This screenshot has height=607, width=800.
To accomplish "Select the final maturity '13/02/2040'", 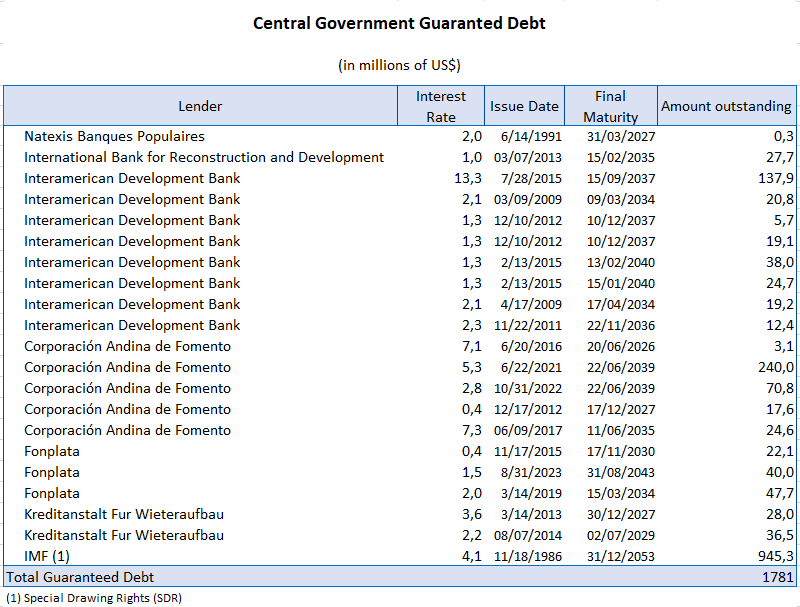I will (x=621, y=263).
